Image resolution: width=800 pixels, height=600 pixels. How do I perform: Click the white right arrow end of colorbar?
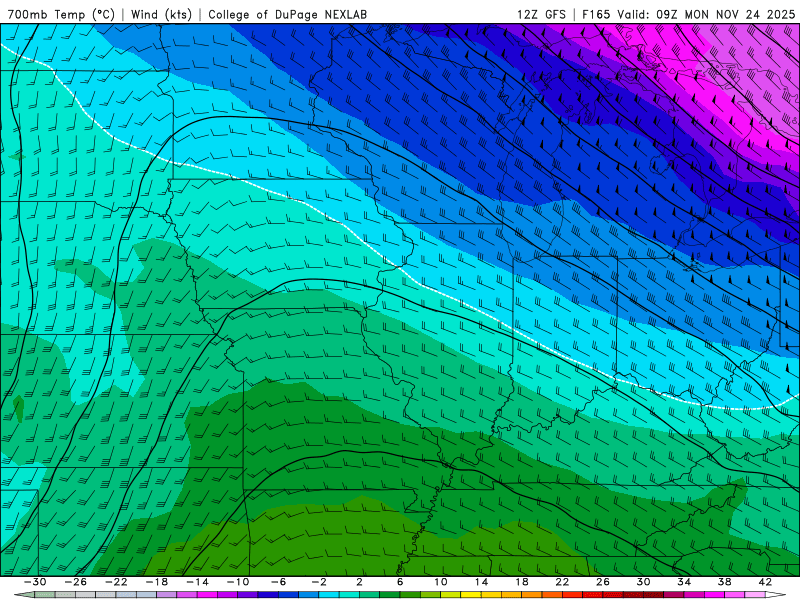coord(776,595)
